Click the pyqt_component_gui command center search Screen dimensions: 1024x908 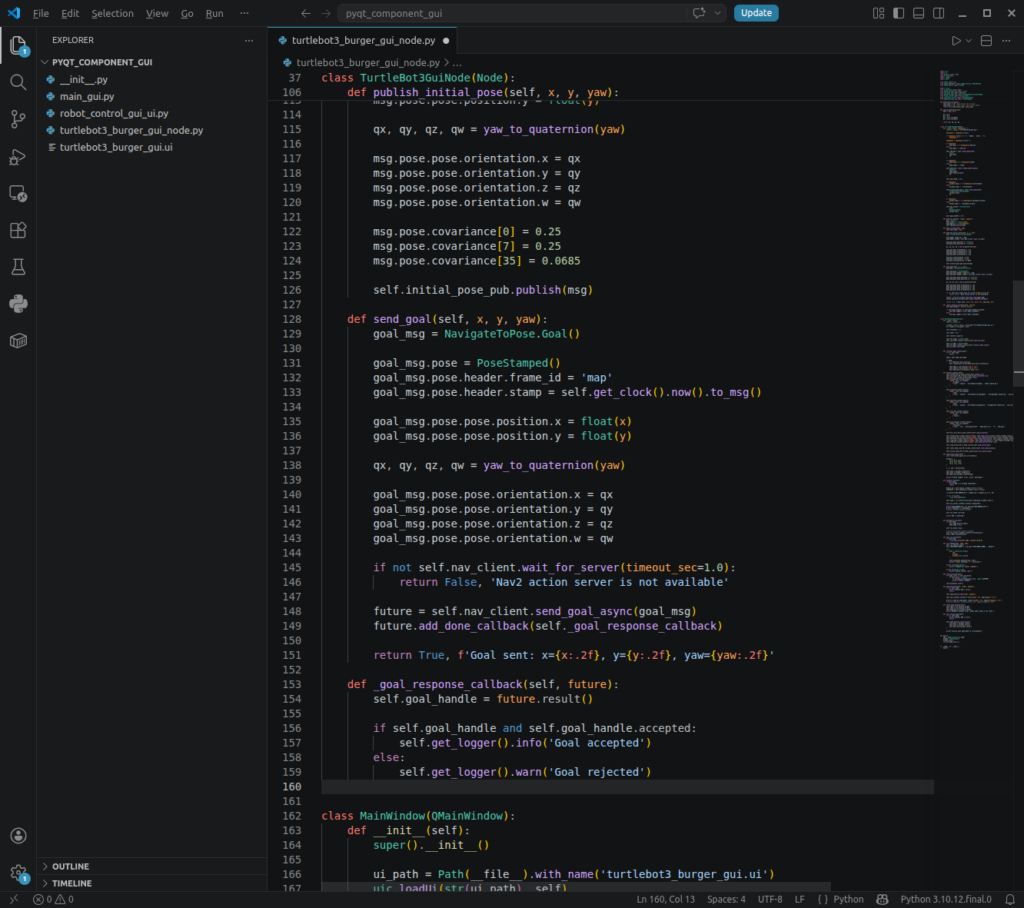(513, 13)
